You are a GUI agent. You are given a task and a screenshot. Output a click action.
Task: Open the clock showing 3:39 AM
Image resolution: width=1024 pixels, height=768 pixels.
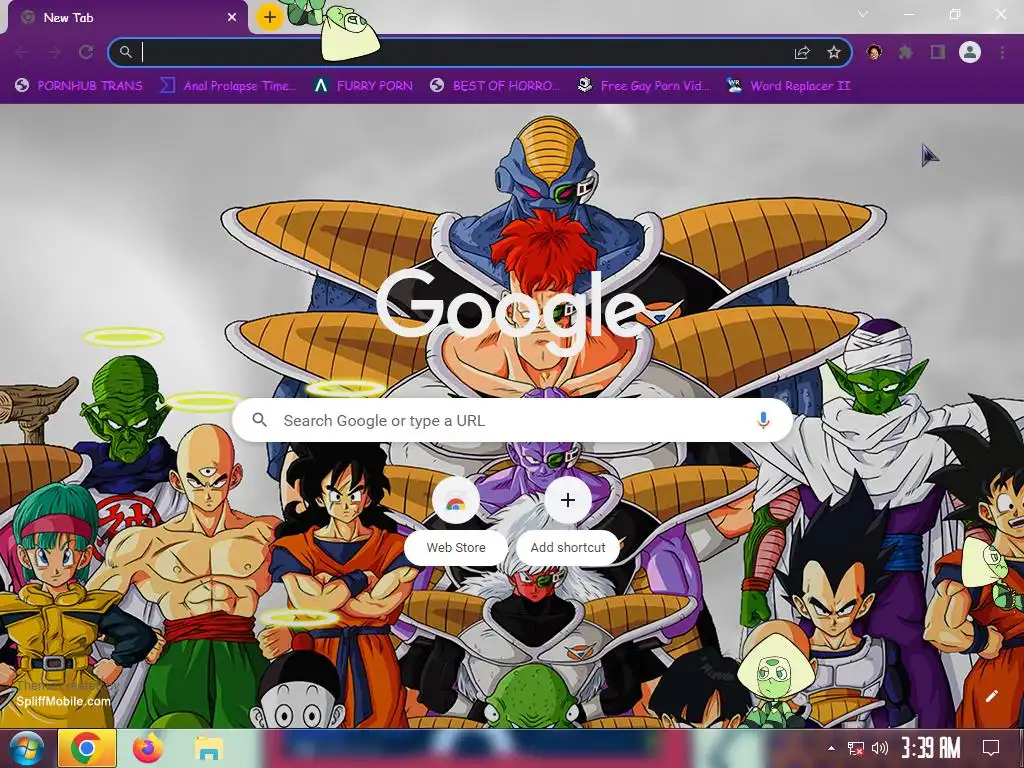[x=931, y=748]
